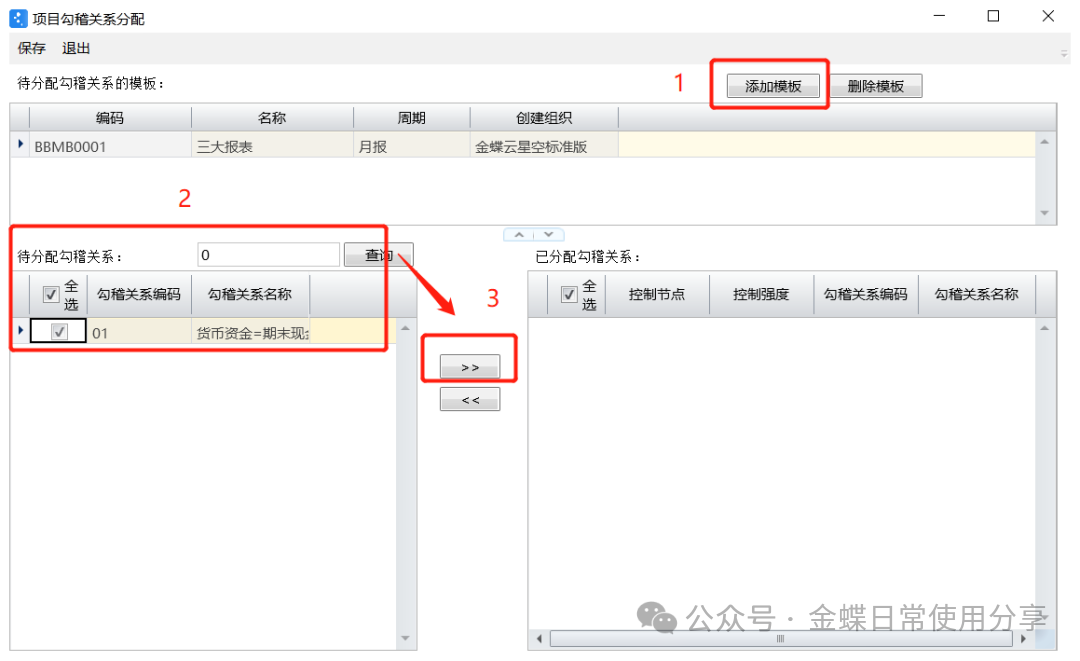Sort by 控制强度 column header

(x=760, y=295)
